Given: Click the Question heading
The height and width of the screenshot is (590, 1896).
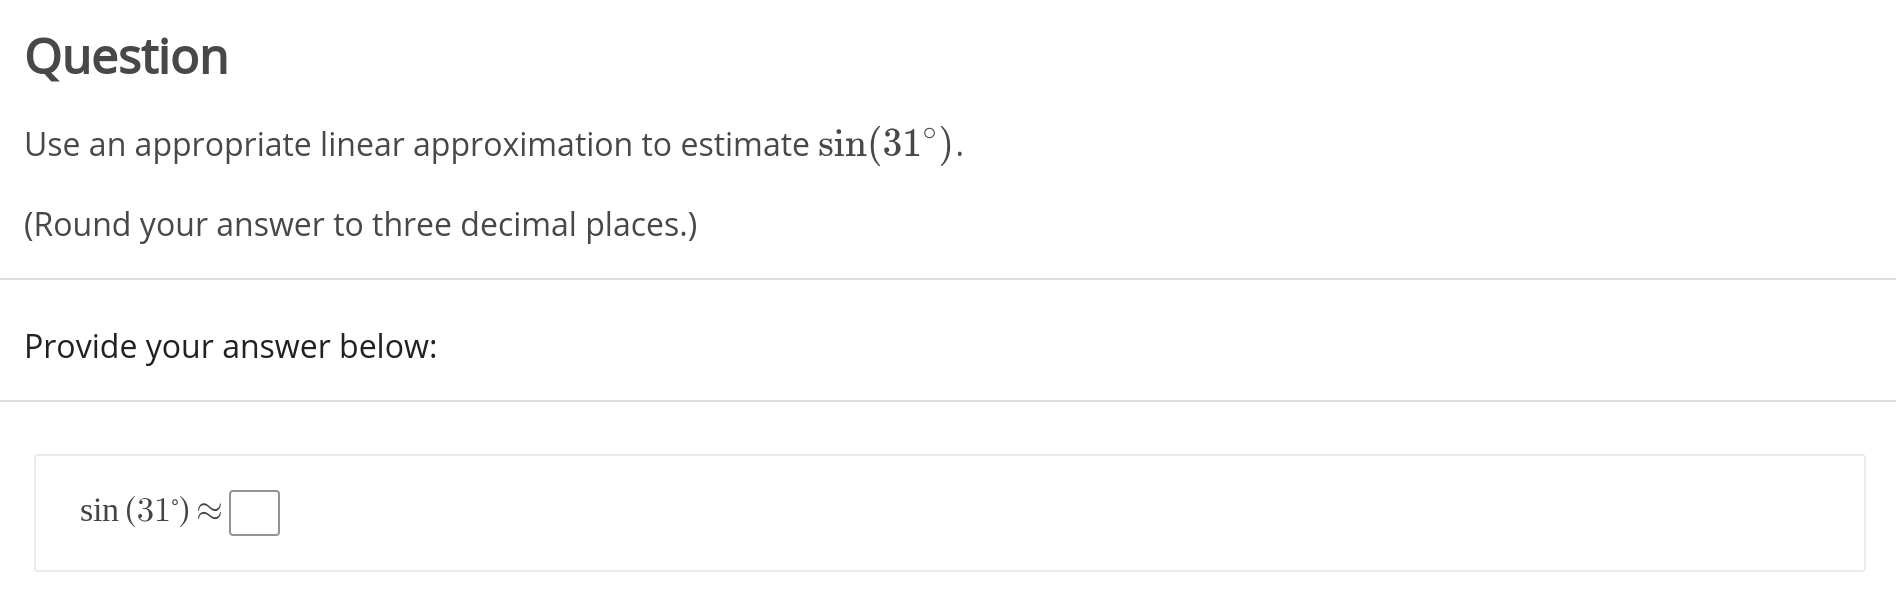Looking at the screenshot, I should point(125,57).
